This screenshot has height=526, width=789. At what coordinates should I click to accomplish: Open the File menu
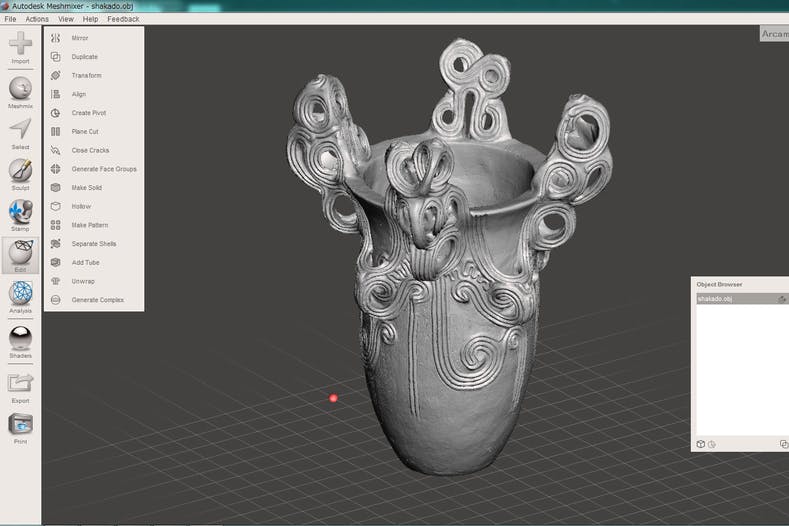pyautogui.click(x=8, y=19)
